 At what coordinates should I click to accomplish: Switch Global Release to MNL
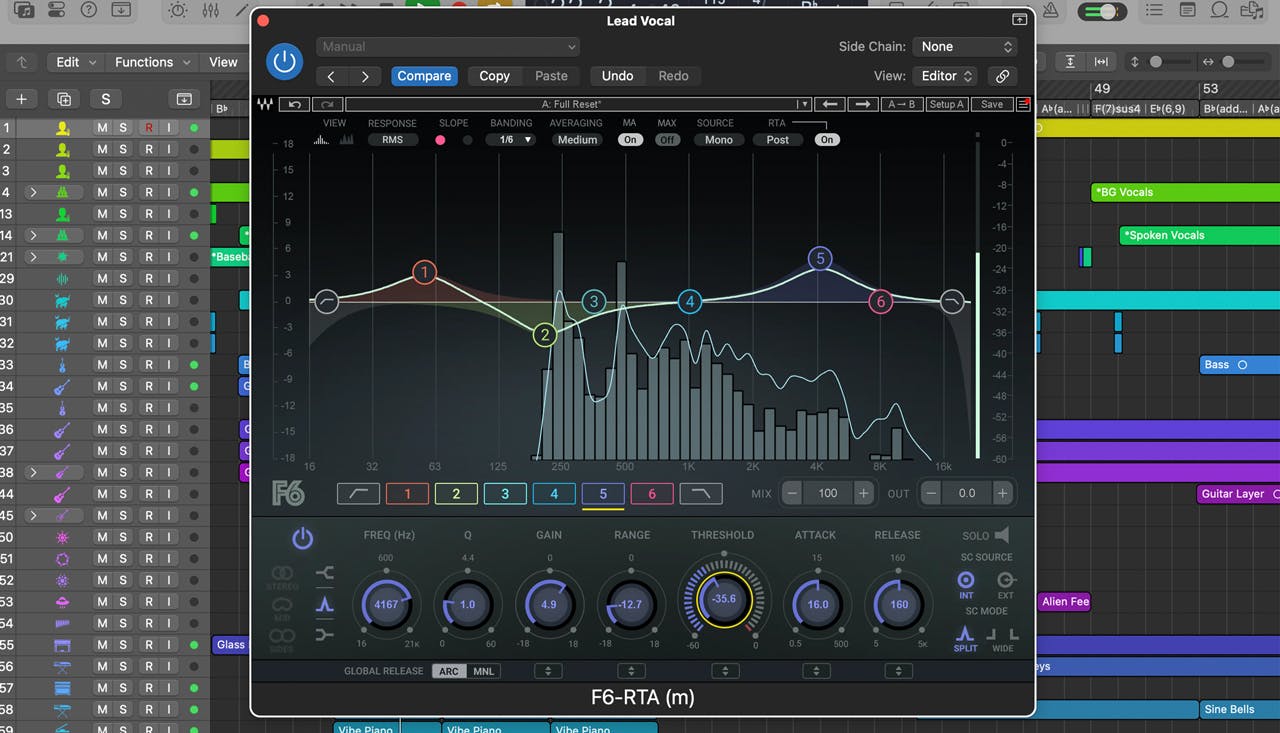tap(483, 671)
